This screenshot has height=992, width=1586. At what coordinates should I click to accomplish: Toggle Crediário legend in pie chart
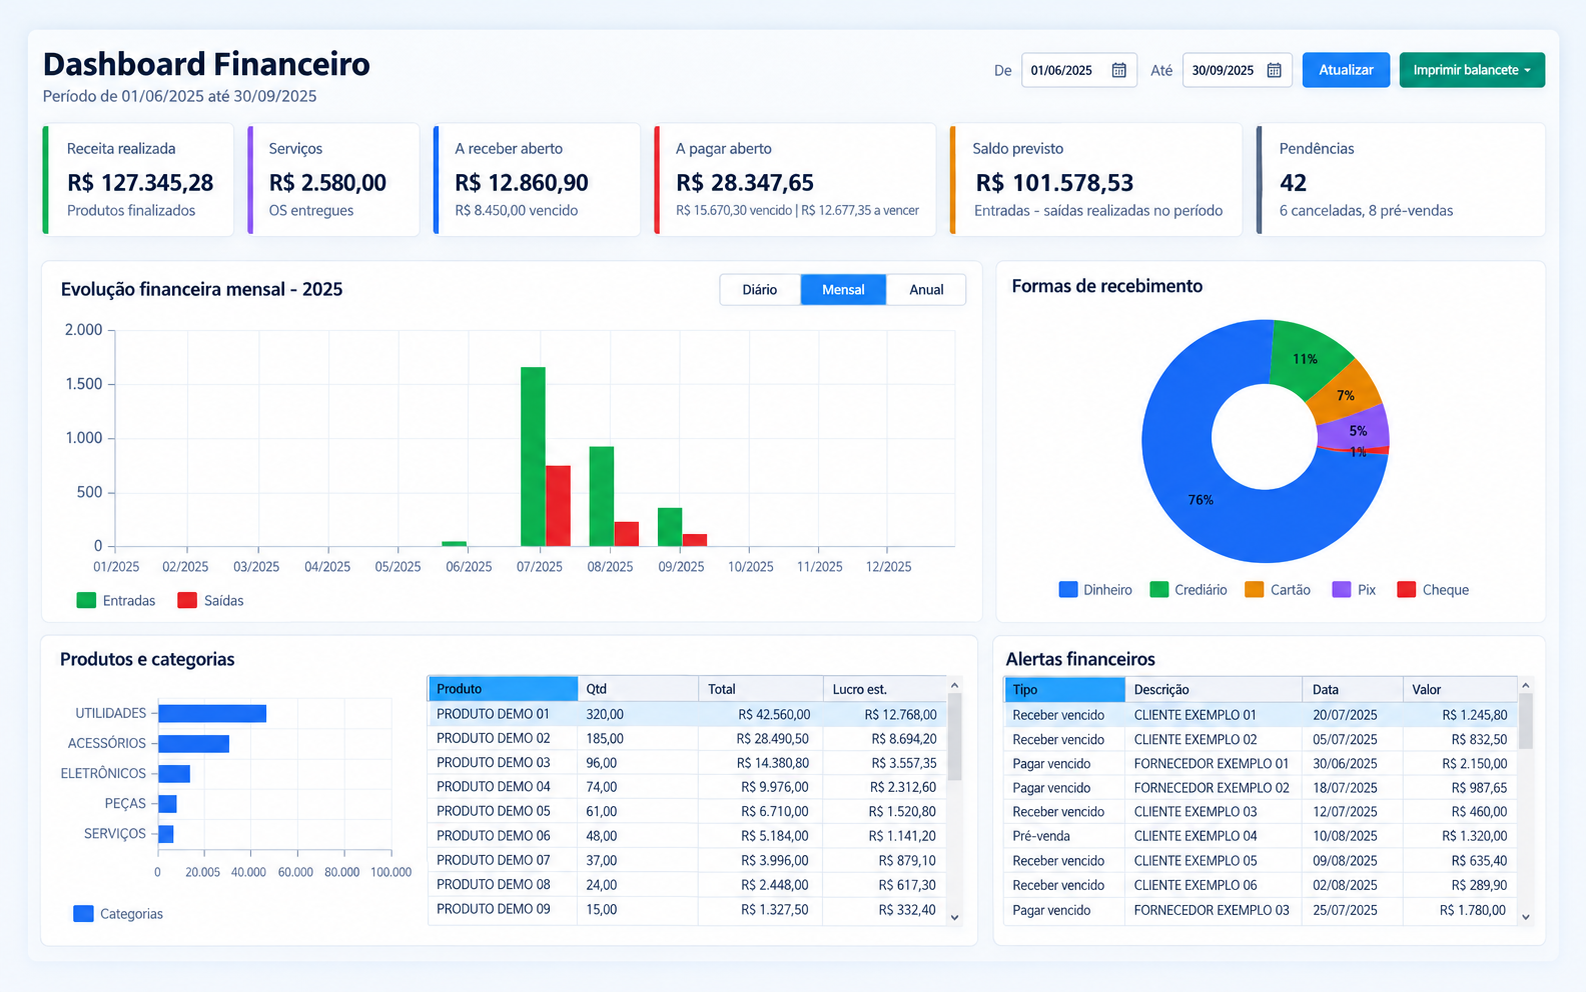point(1159,590)
